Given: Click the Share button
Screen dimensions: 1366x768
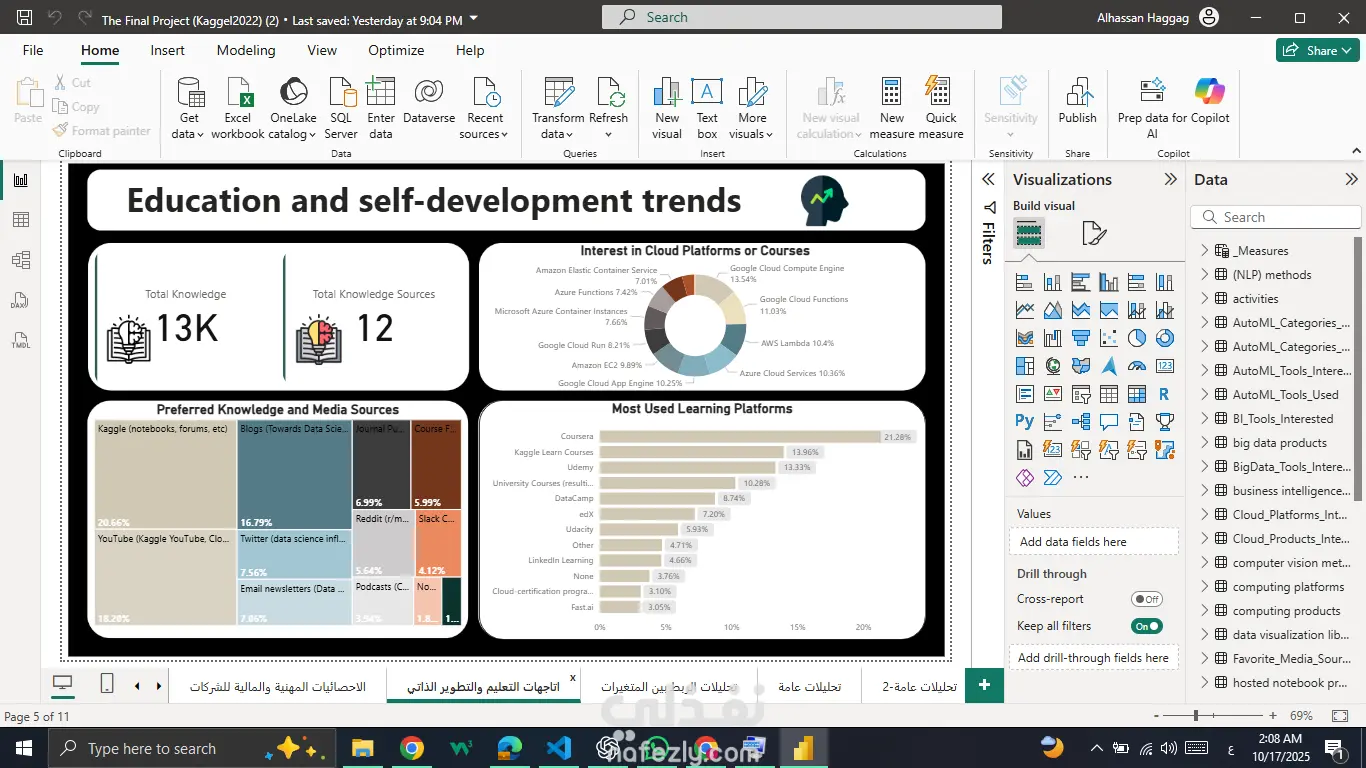Looking at the screenshot, I should click(1316, 50).
